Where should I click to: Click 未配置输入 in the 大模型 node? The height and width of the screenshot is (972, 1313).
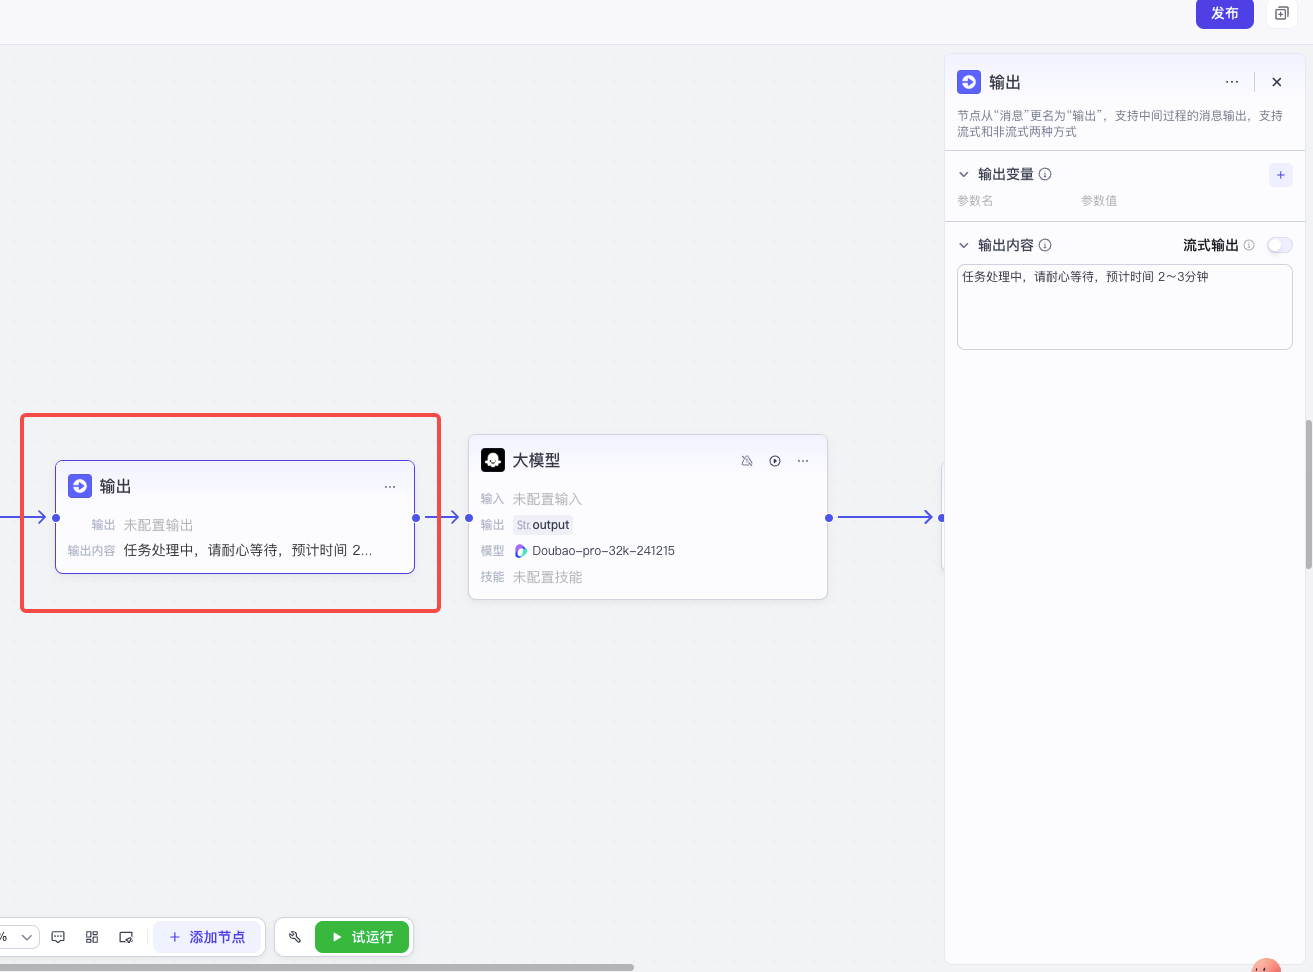547,499
